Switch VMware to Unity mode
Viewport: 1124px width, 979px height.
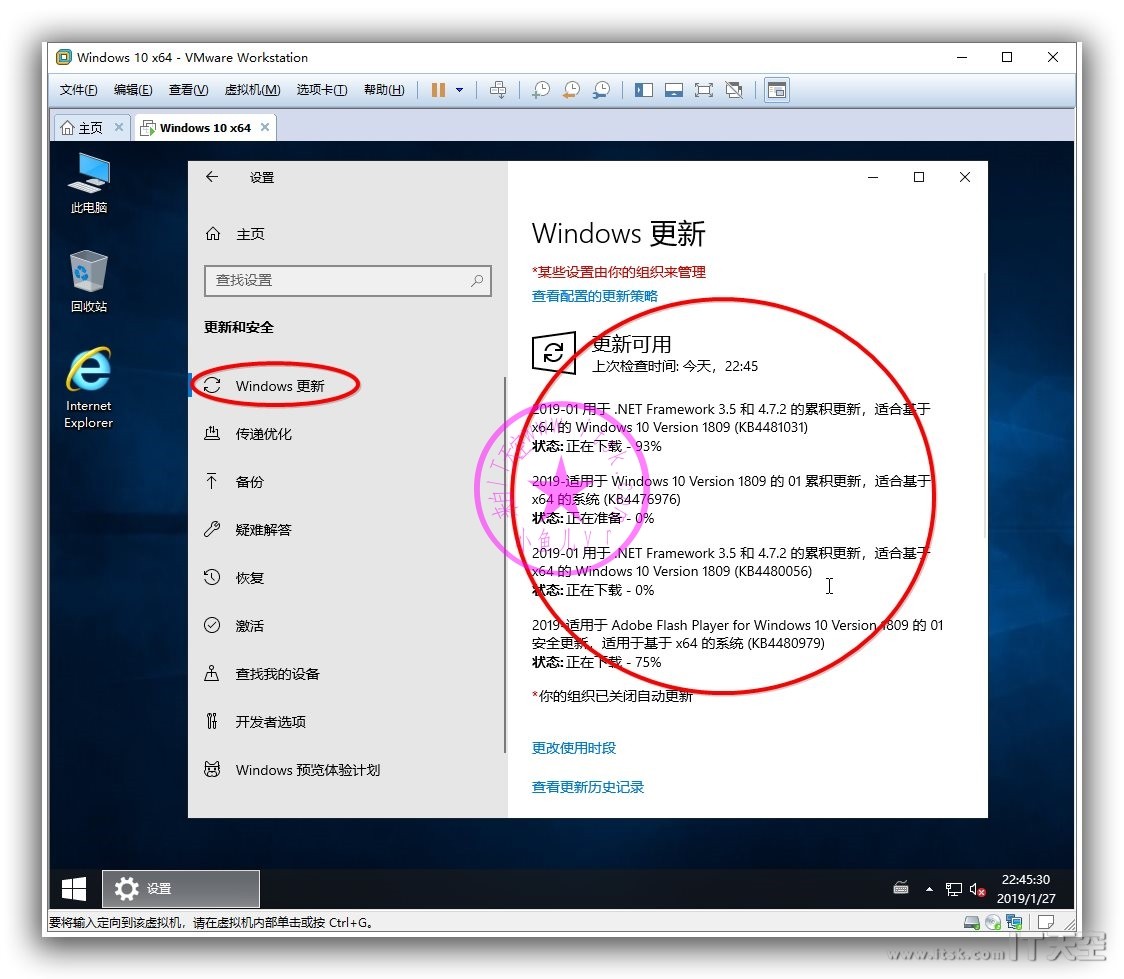734,90
